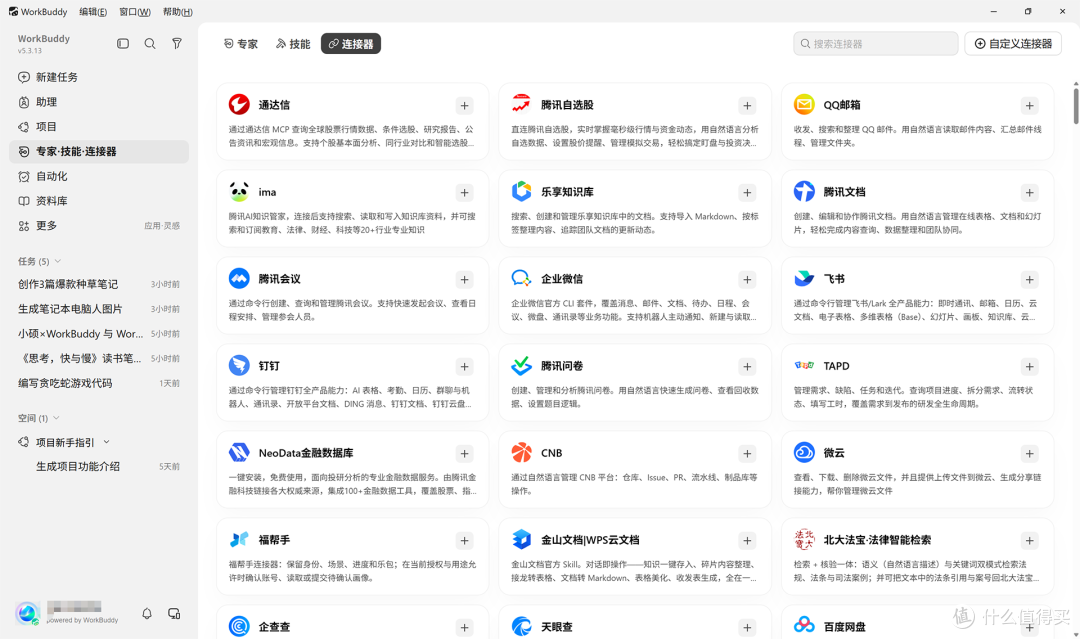Open 项目 in the sidebar
Screen dimensions: 1080x639
click(98, 127)
